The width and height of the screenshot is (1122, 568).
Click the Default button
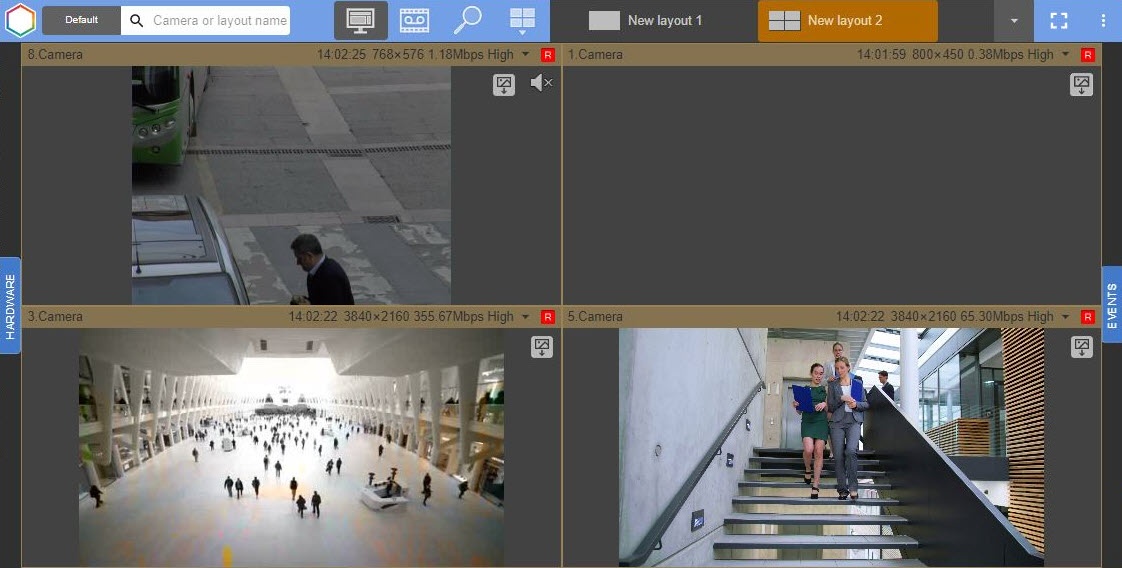81,20
